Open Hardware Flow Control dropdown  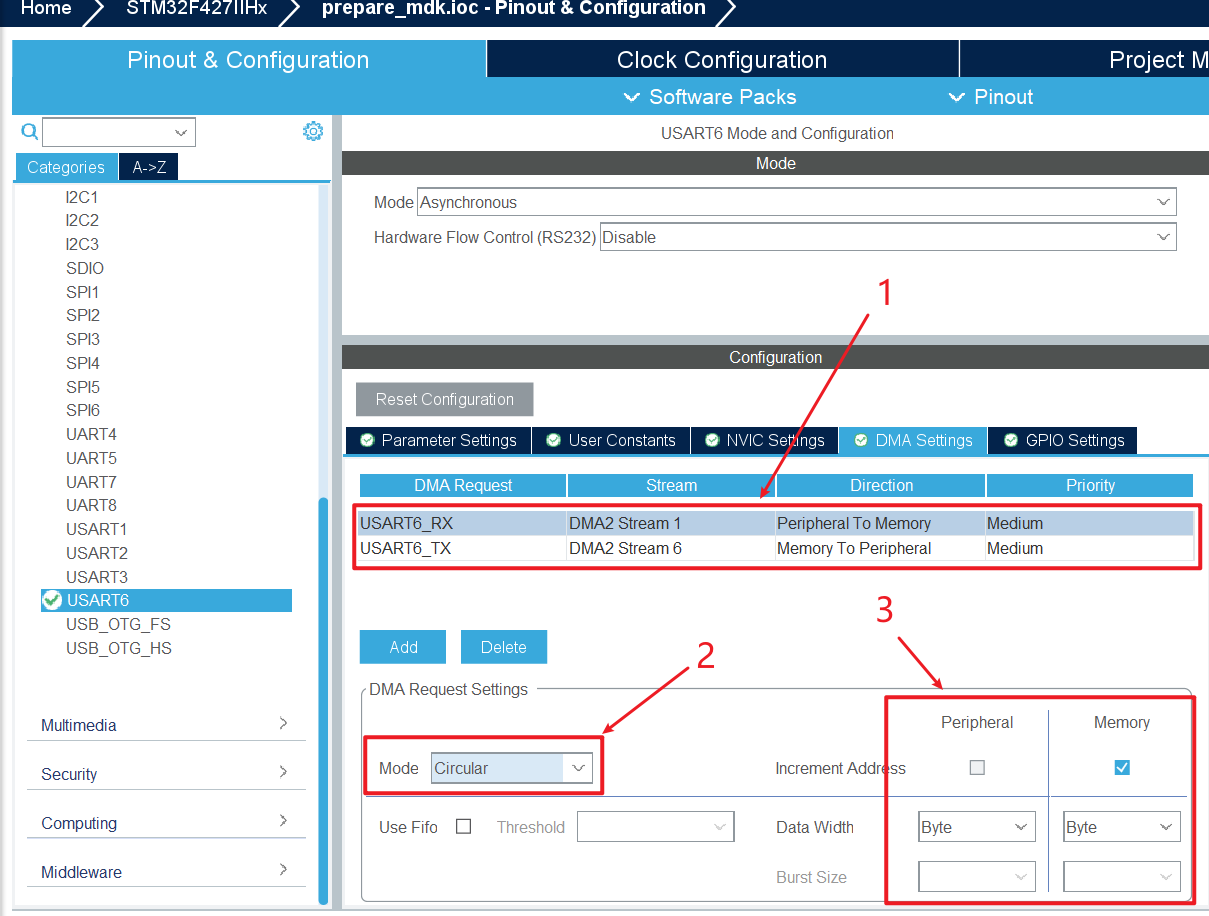[888, 237]
